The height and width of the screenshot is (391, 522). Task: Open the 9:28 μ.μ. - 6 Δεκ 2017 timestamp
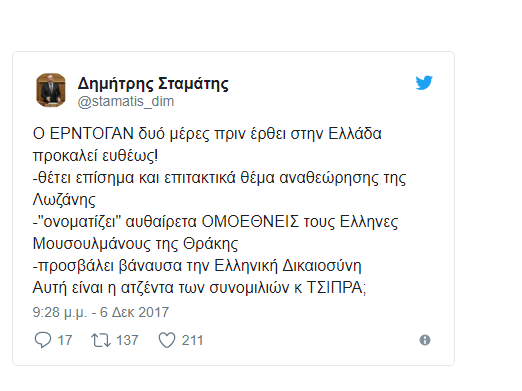coord(101,312)
